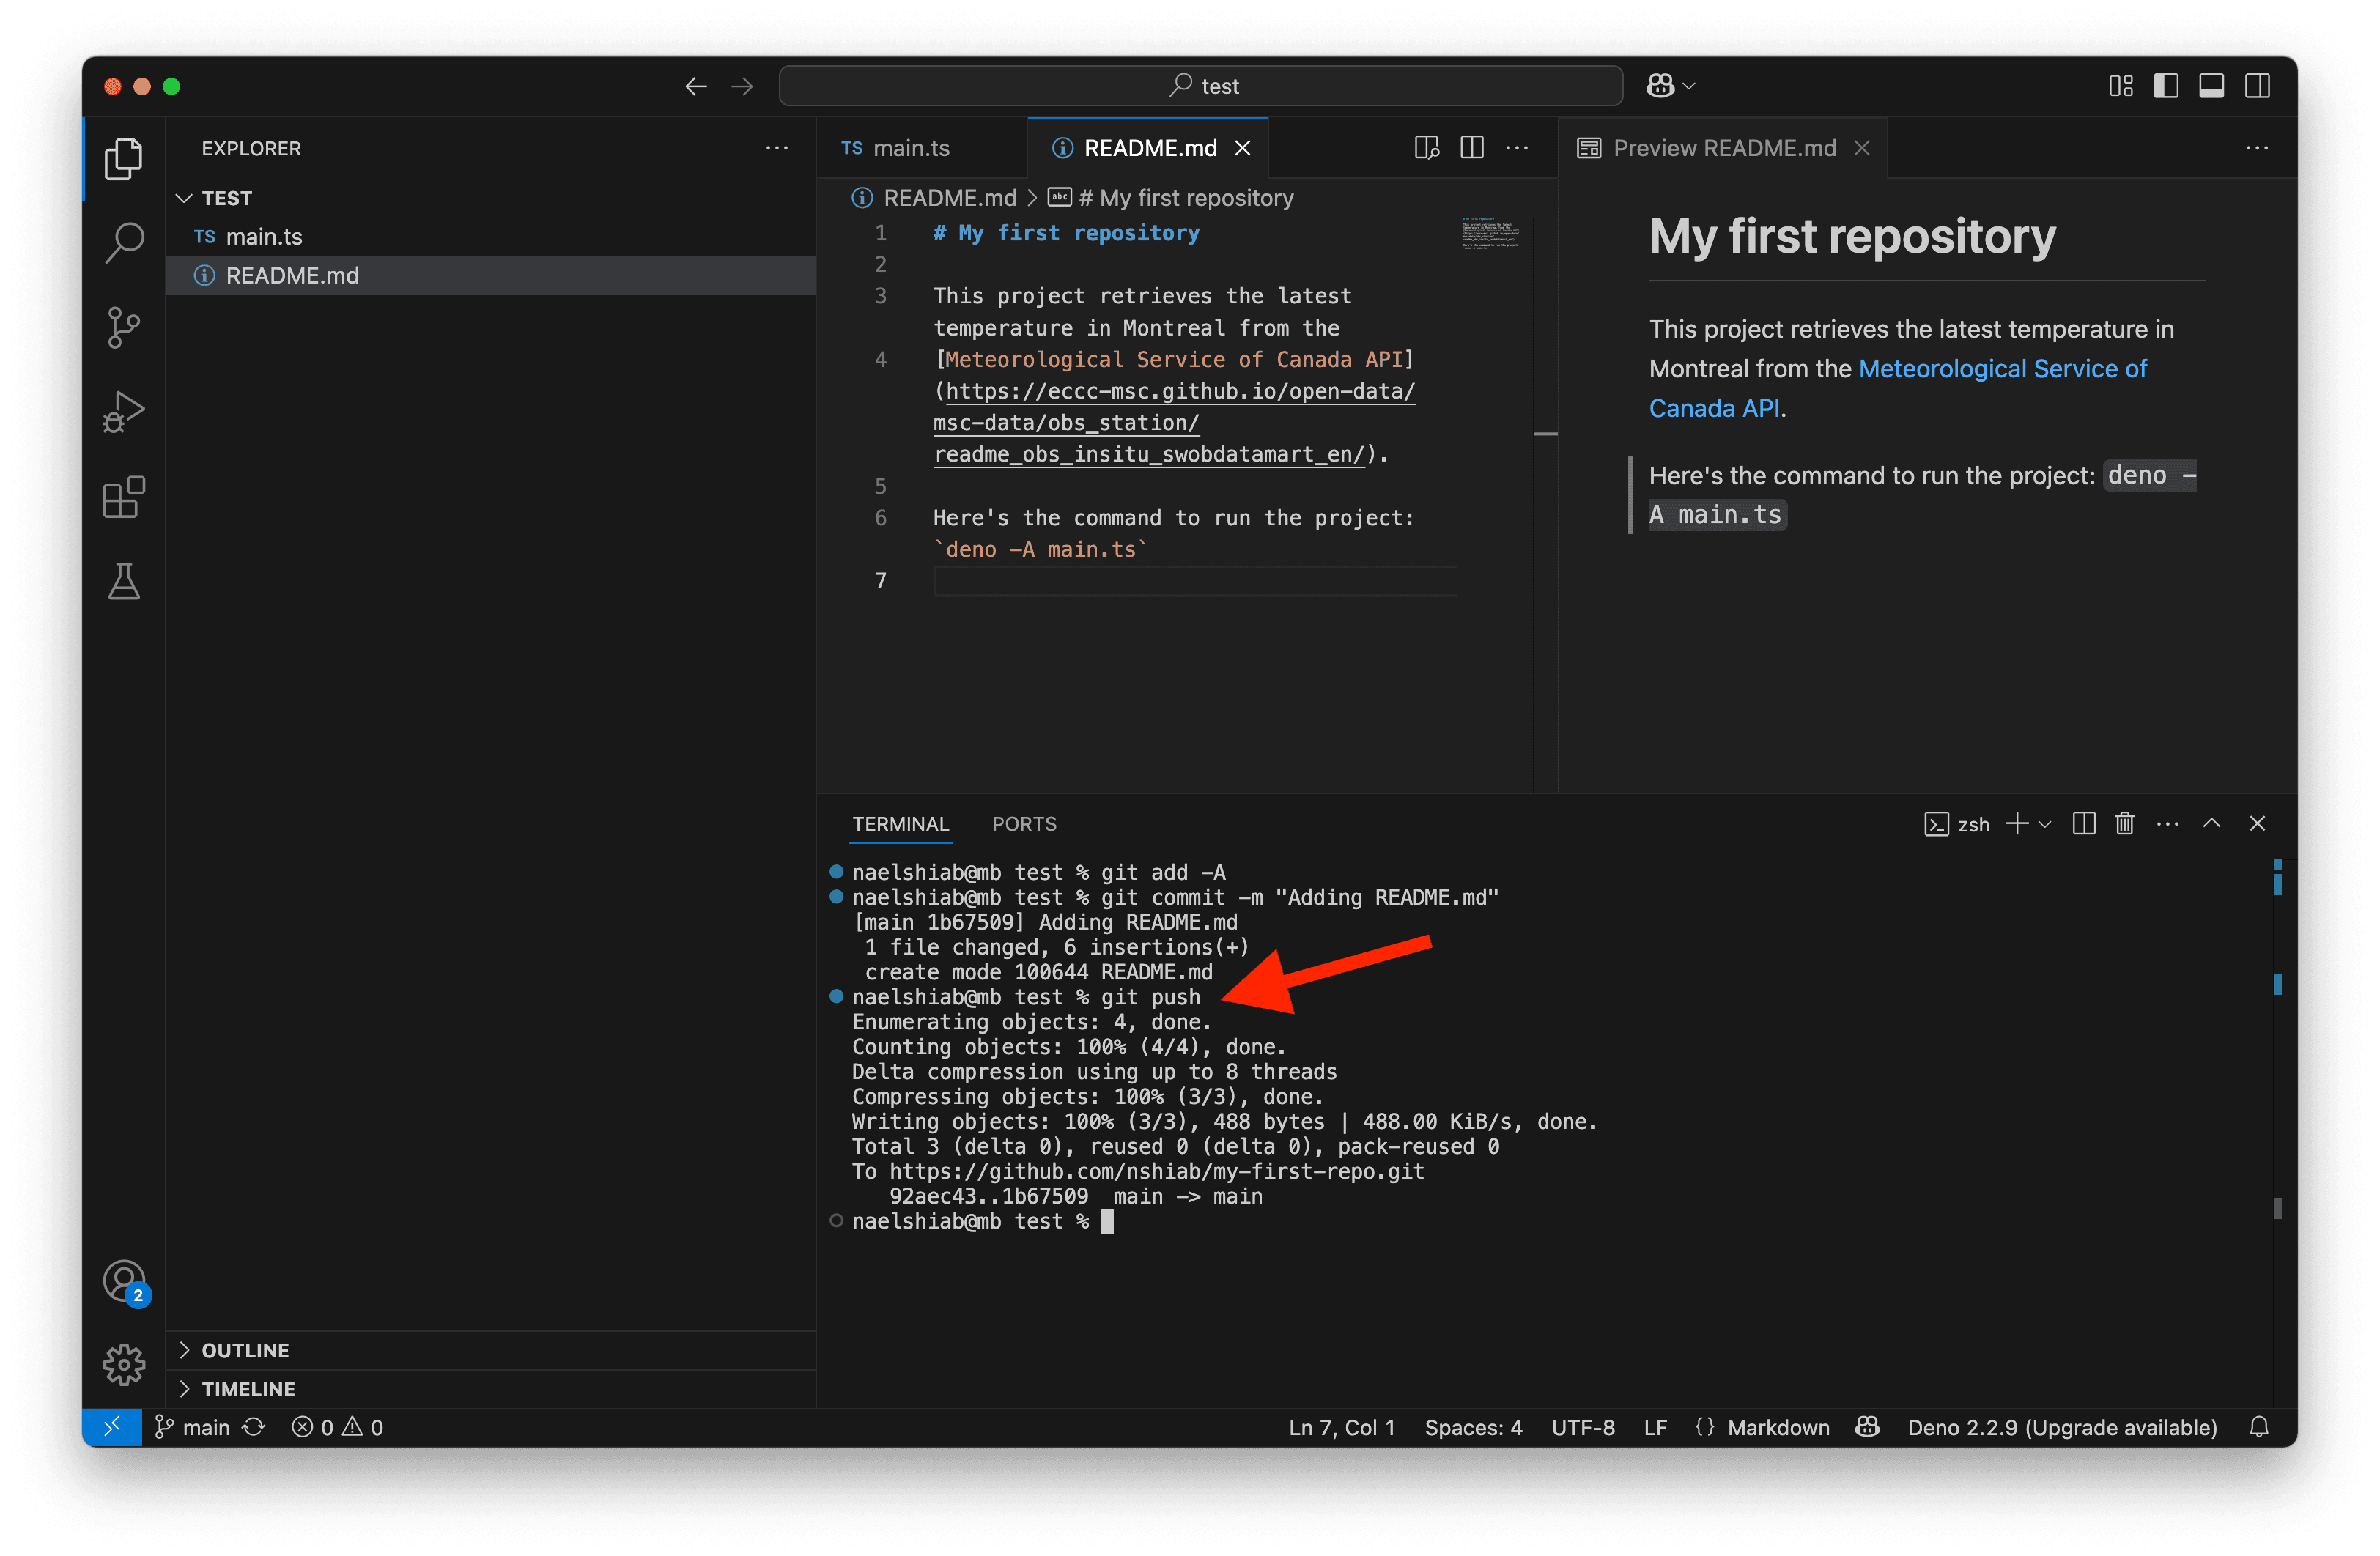Expand the OUTLINE section
The height and width of the screenshot is (1556, 2380).
491,1350
